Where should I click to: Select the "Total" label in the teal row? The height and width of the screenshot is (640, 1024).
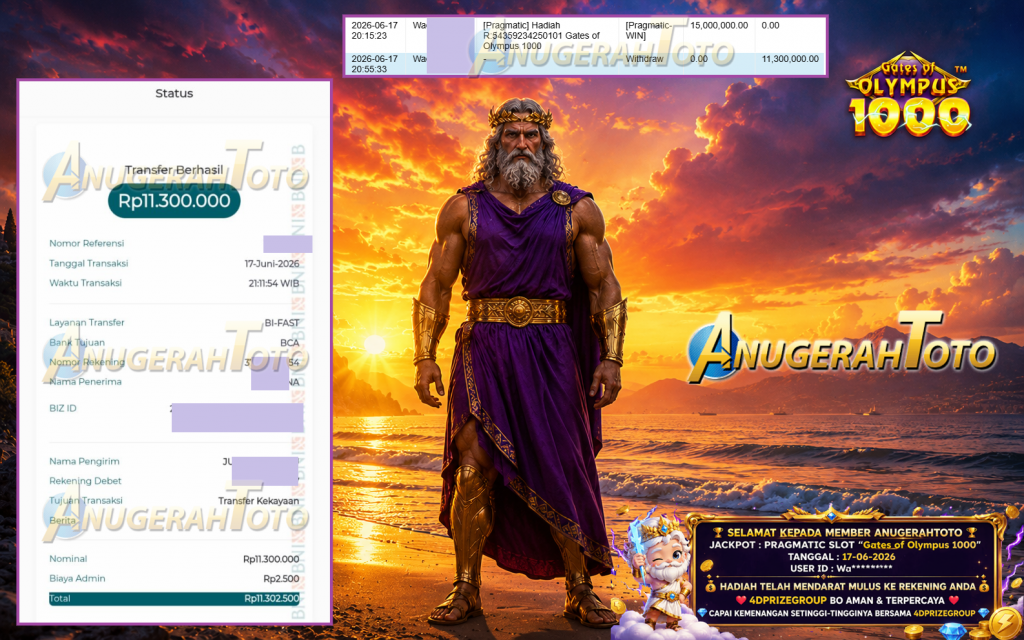pos(60,598)
